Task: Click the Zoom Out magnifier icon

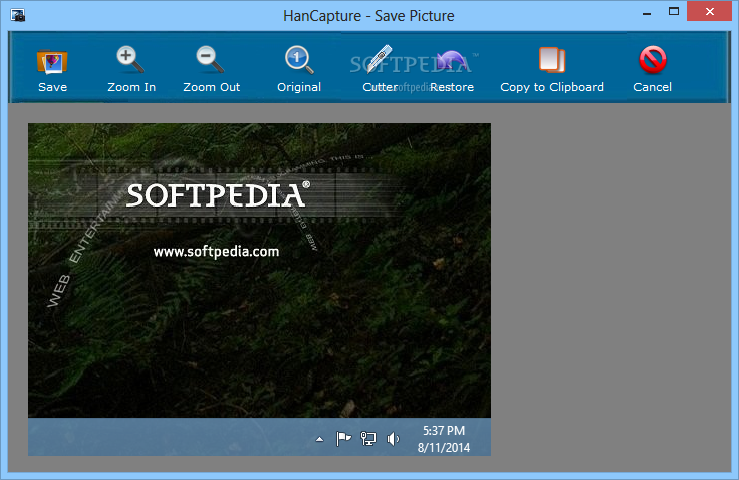Action: pos(210,60)
